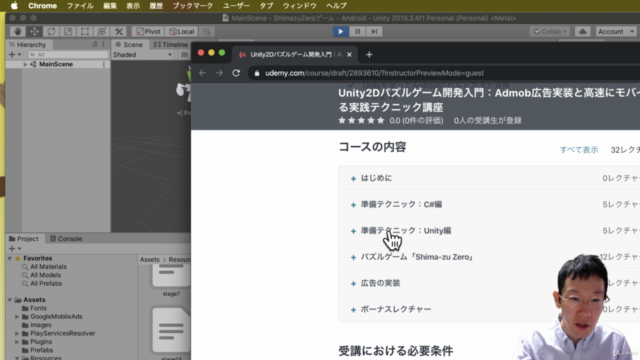This screenshot has height=360, width=640.
Task: Open the Apple menu
Action: 14,6
